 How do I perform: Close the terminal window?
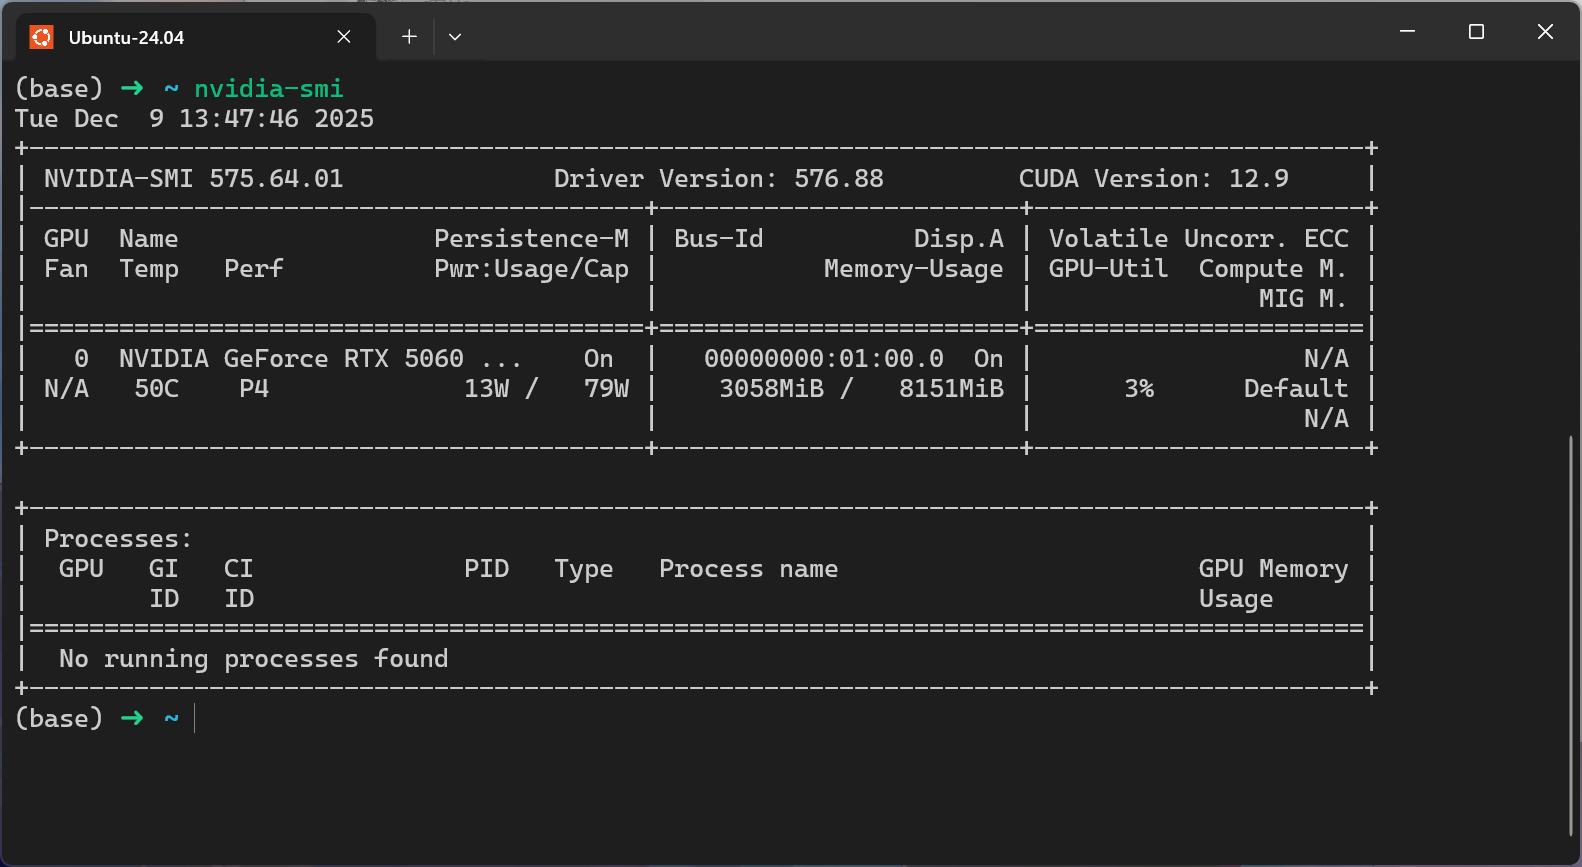1545,32
